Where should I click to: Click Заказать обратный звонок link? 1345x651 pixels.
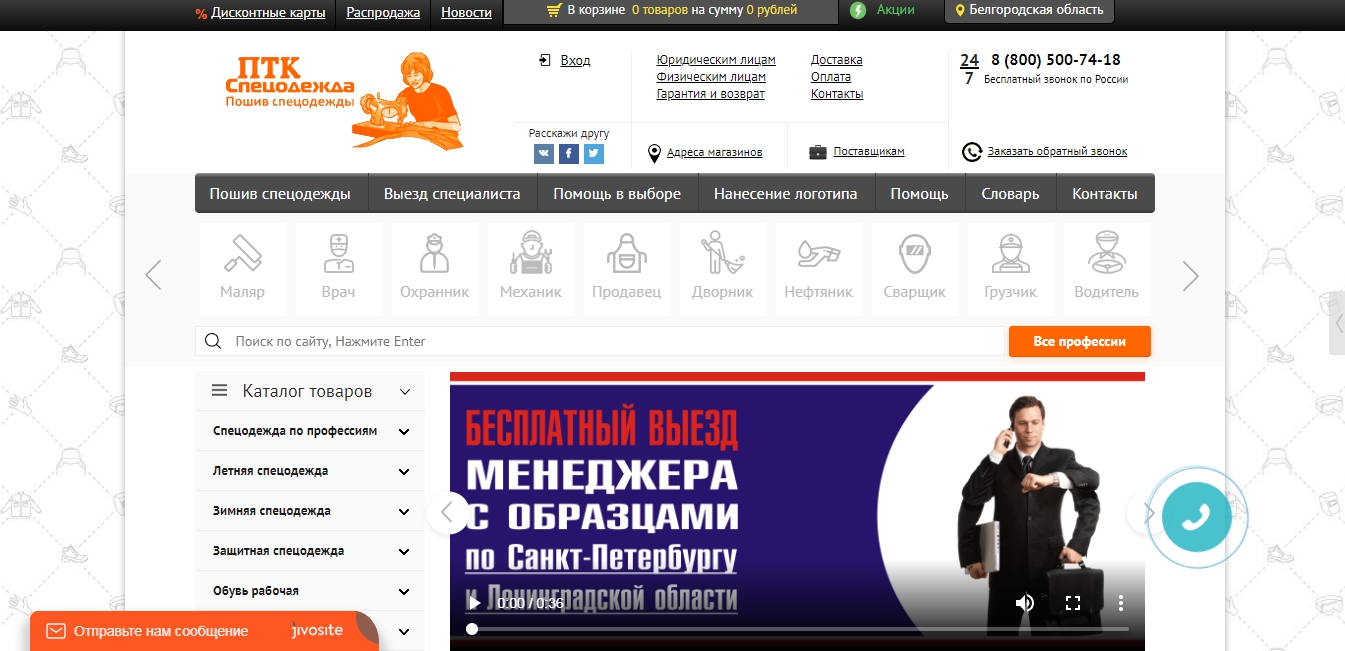pyautogui.click(x=1057, y=152)
